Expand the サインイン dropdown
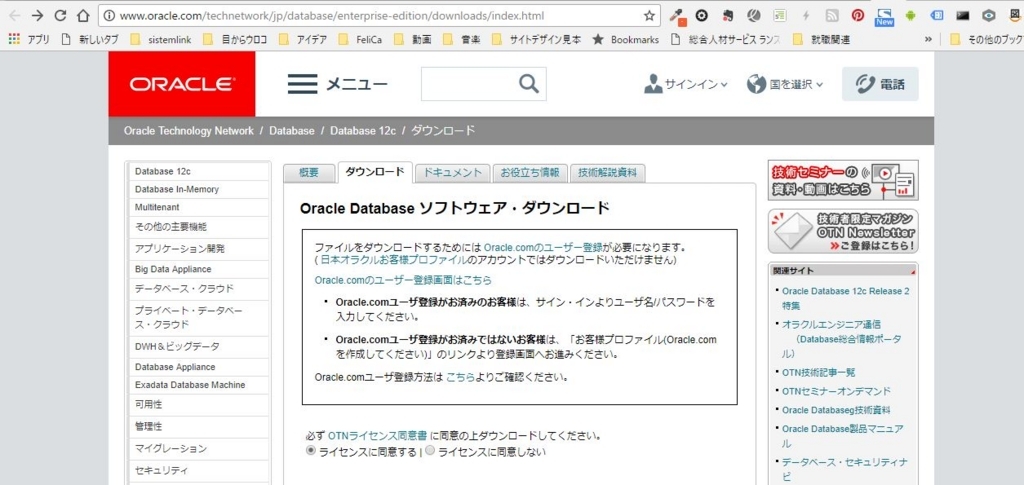Viewport: 1024px width, 485px height. 686,84
